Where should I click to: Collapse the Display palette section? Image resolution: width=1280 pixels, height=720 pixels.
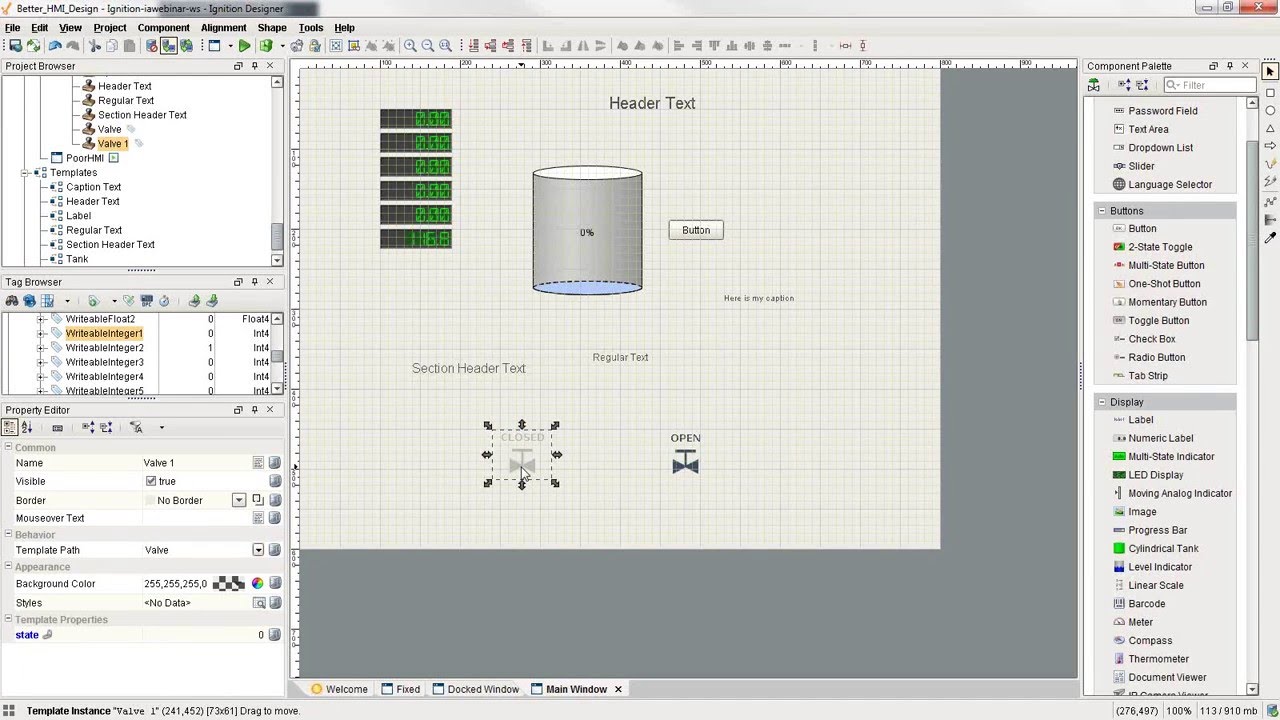(x=1102, y=402)
